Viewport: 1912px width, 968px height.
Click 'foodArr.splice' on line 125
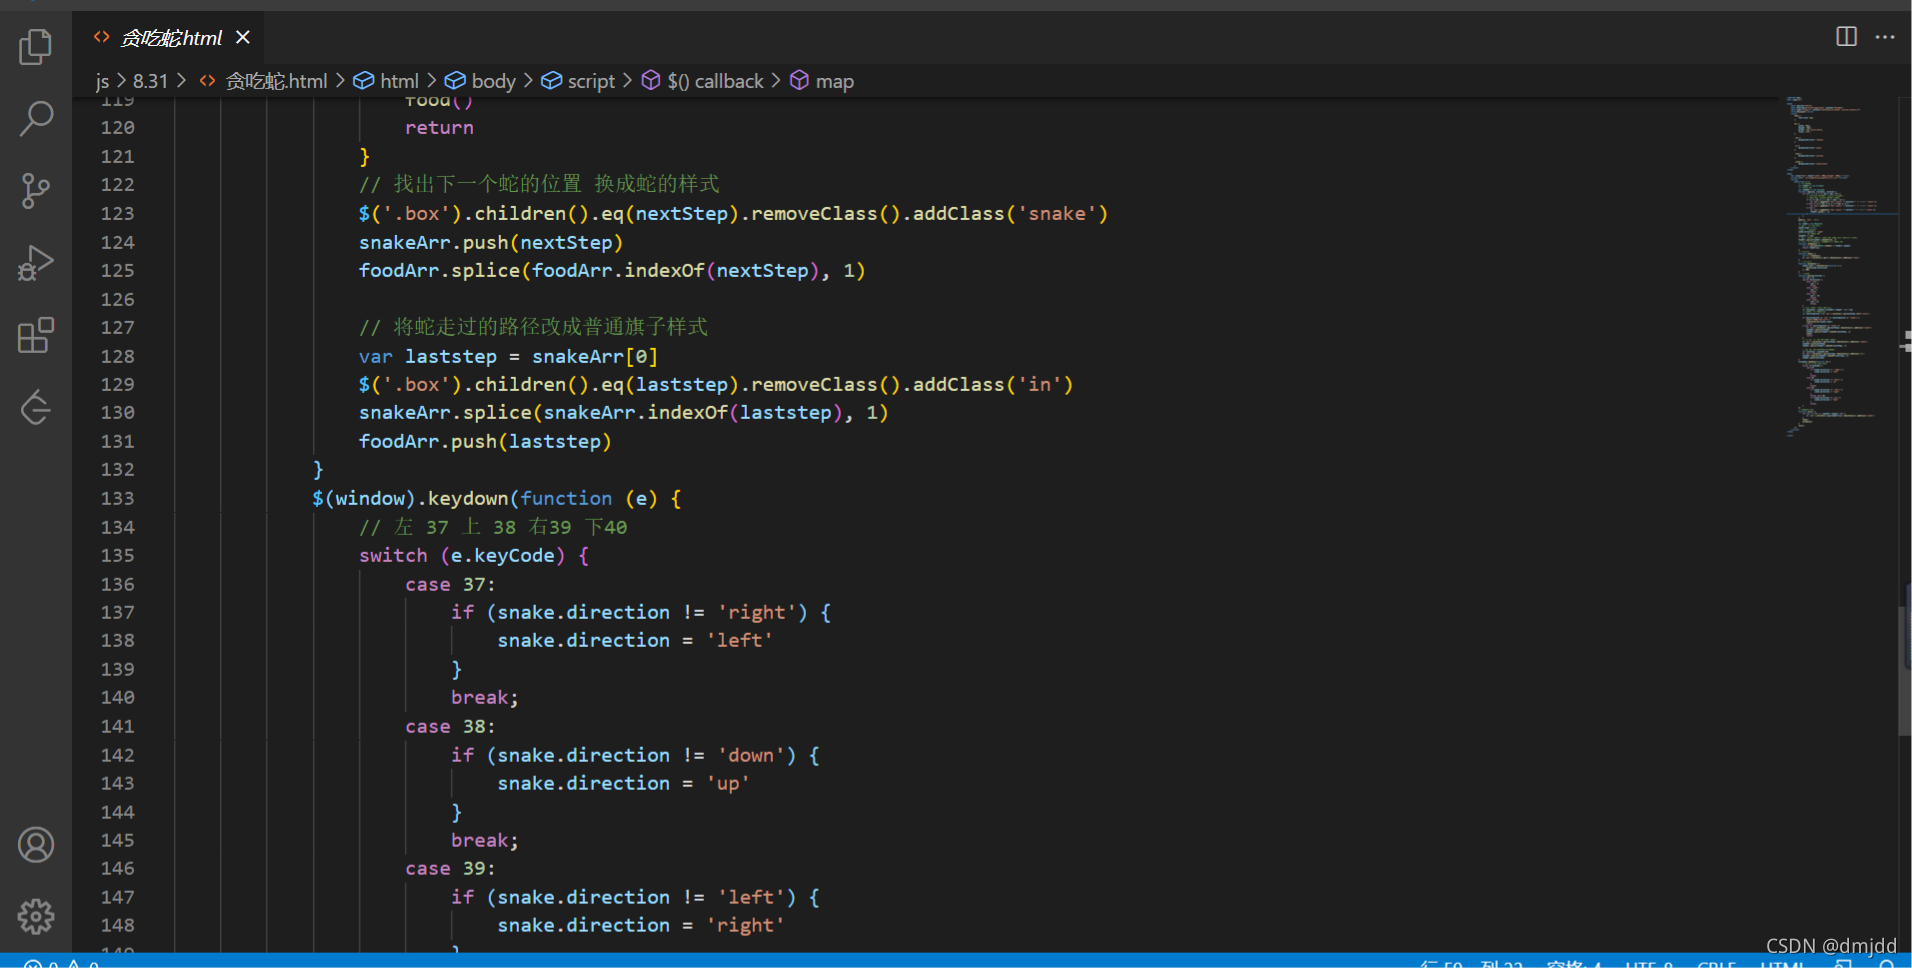point(439,270)
